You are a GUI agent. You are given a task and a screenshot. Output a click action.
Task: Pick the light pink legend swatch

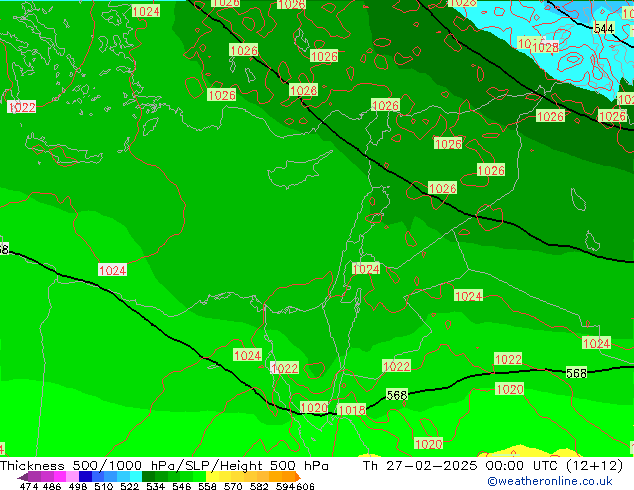click(72, 476)
